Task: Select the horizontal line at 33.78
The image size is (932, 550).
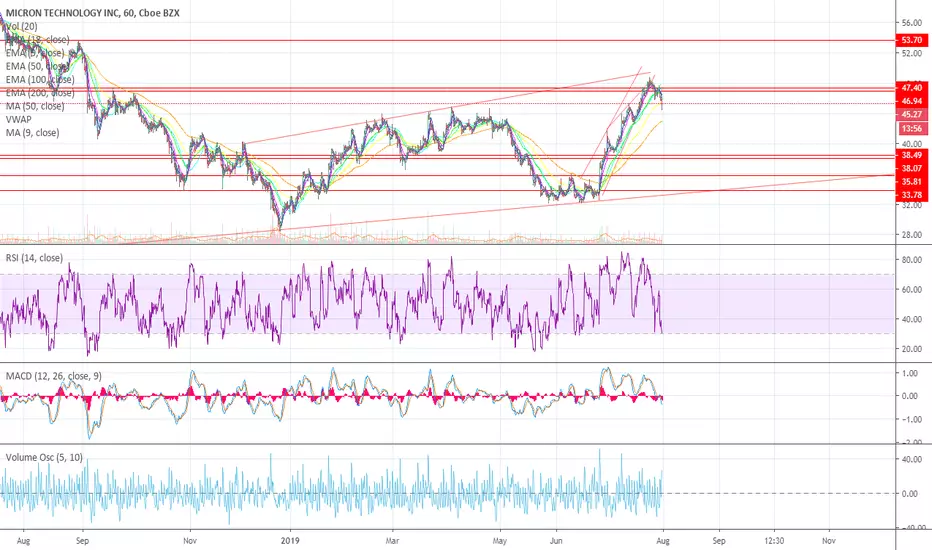Action: 447,190
